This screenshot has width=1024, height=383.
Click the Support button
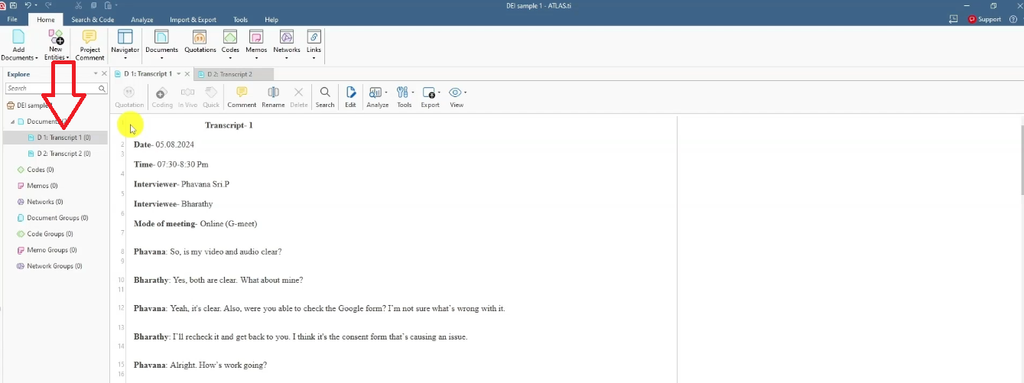pos(984,20)
